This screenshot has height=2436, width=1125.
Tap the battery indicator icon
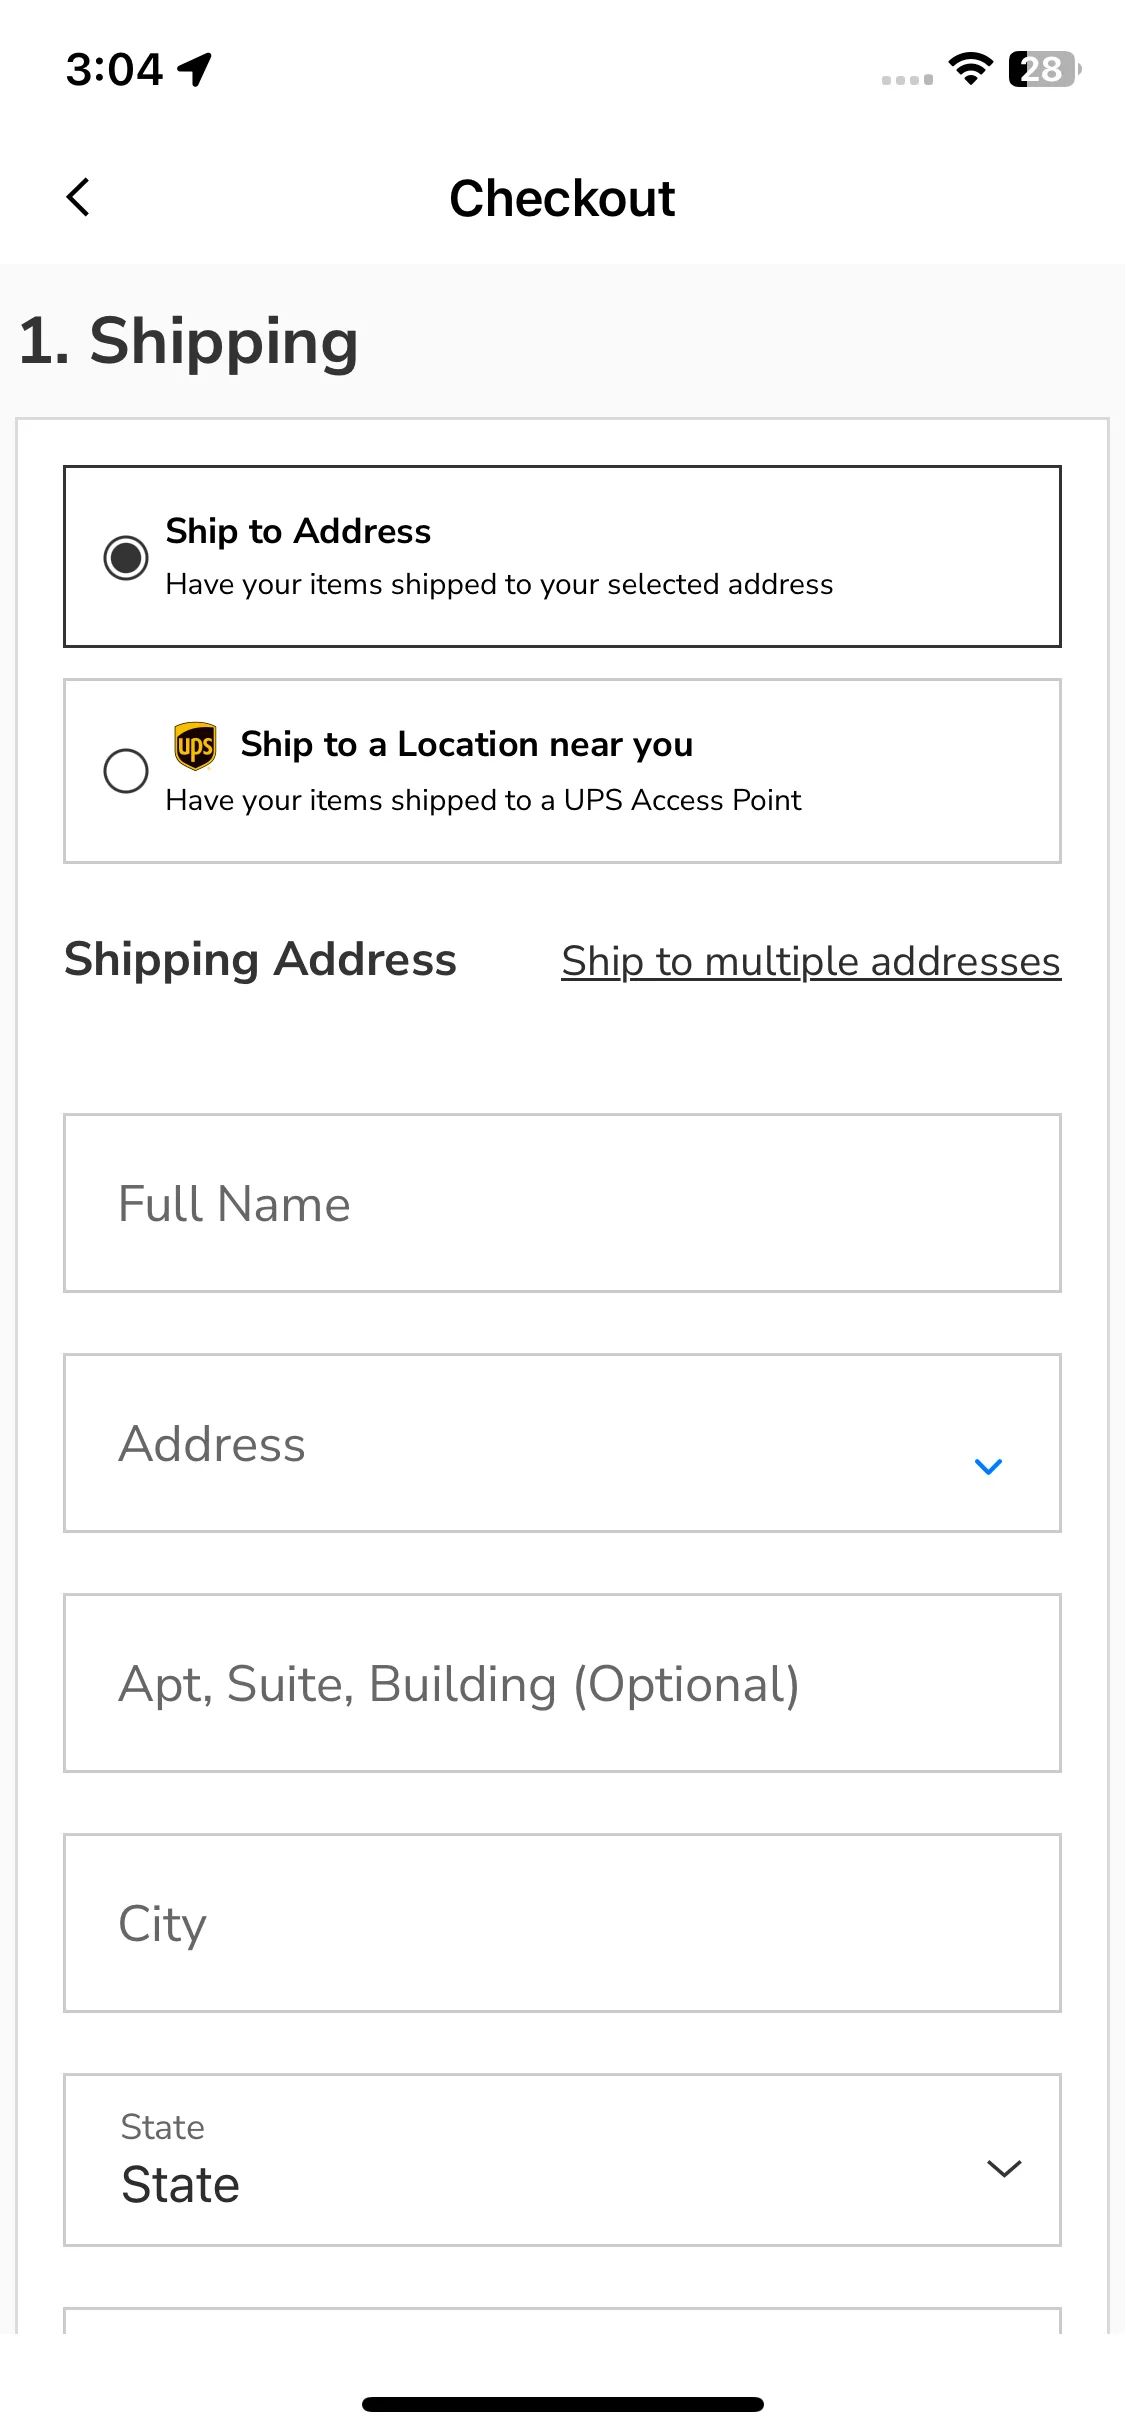(x=1045, y=69)
